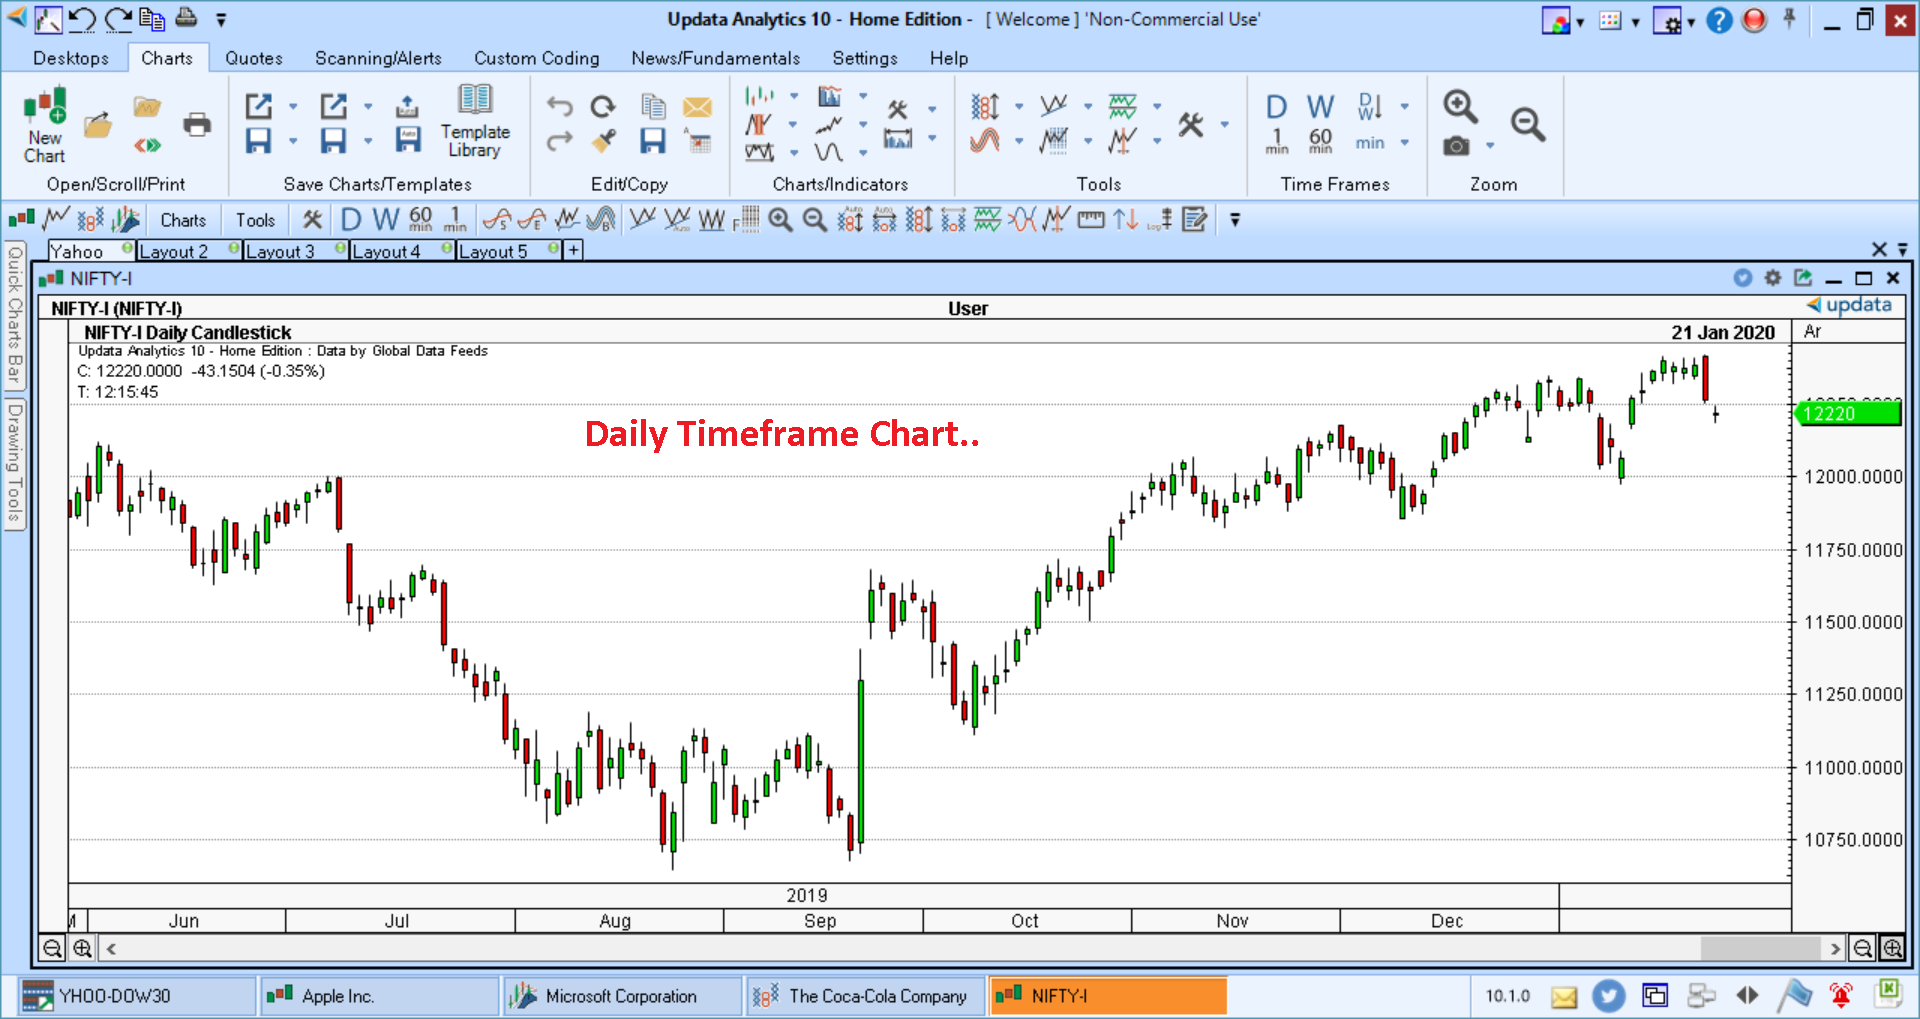This screenshot has width=1920, height=1019.
Task: Click the zoom out magnifier in ribbon
Action: click(x=1527, y=124)
